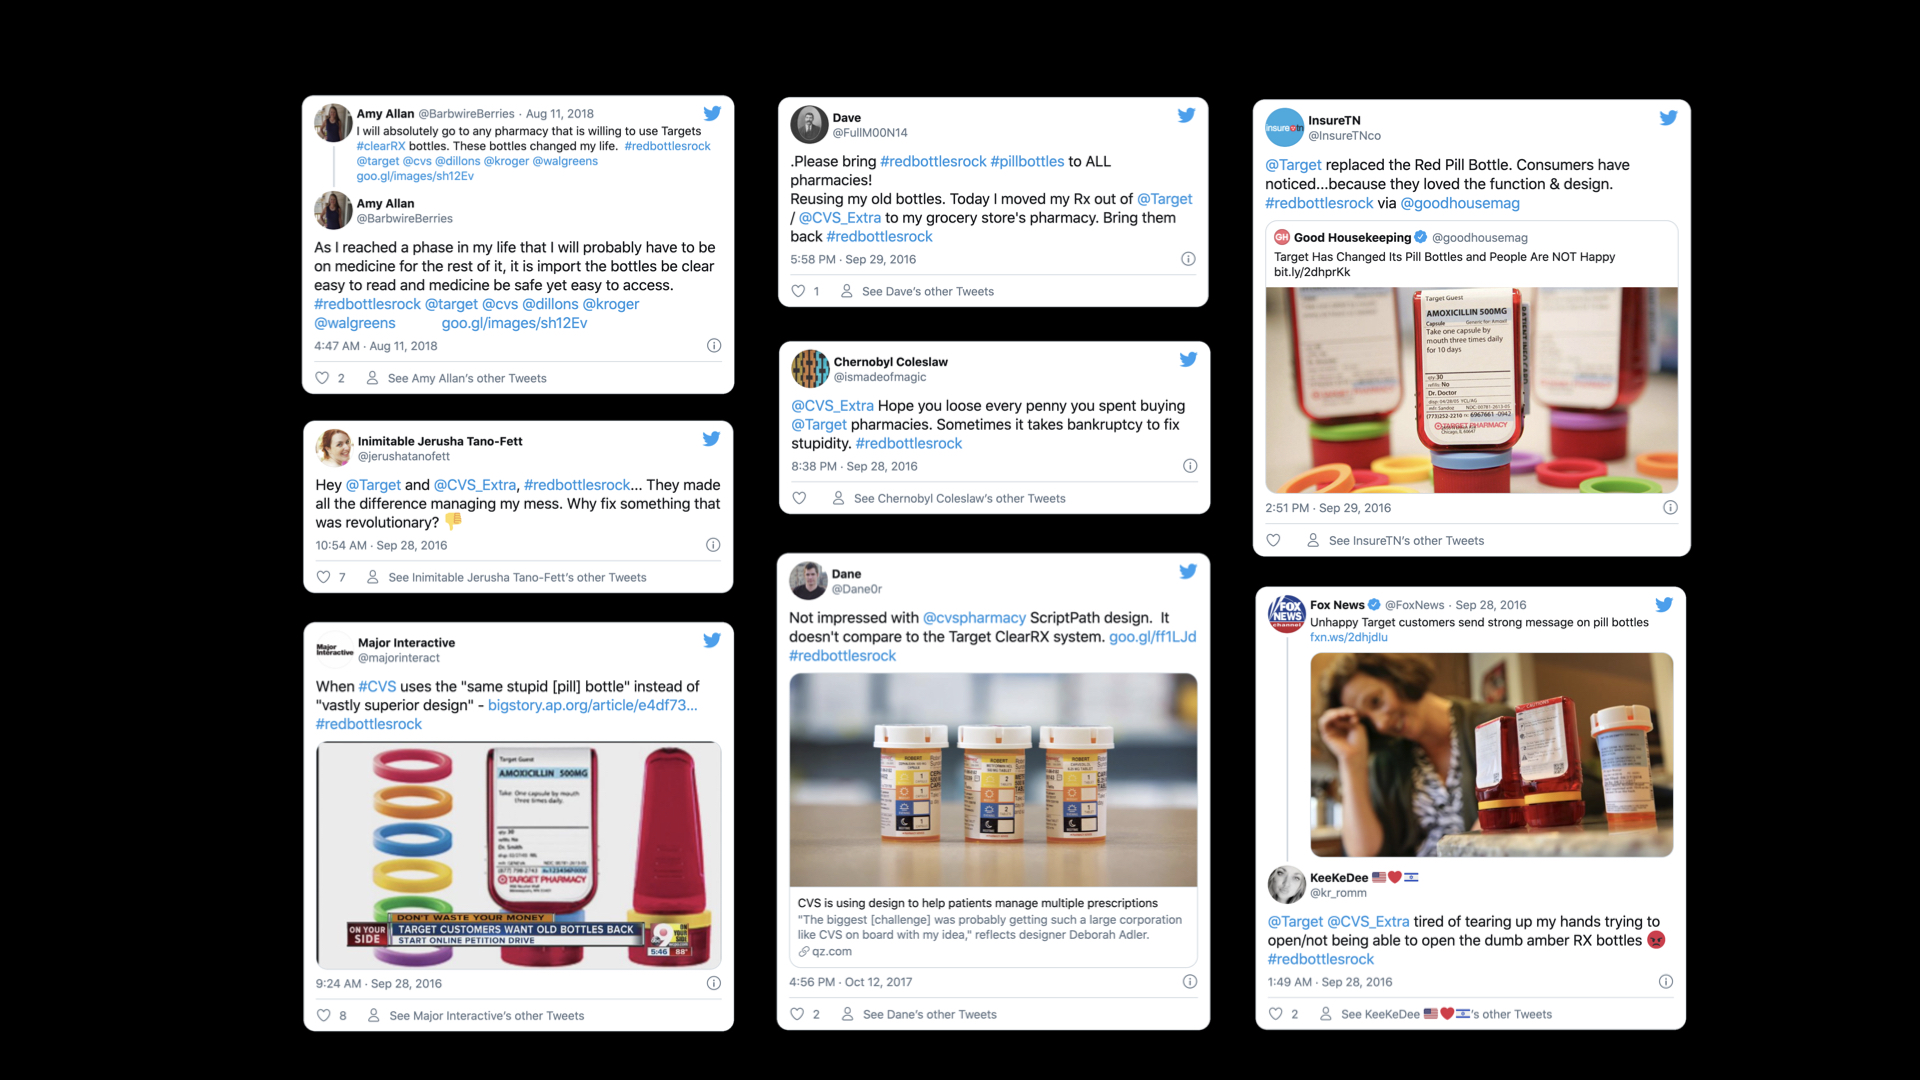Click the Twitter bird icon on the Fox News tweet
Viewport: 1920px width, 1080px height.
[x=1664, y=604]
